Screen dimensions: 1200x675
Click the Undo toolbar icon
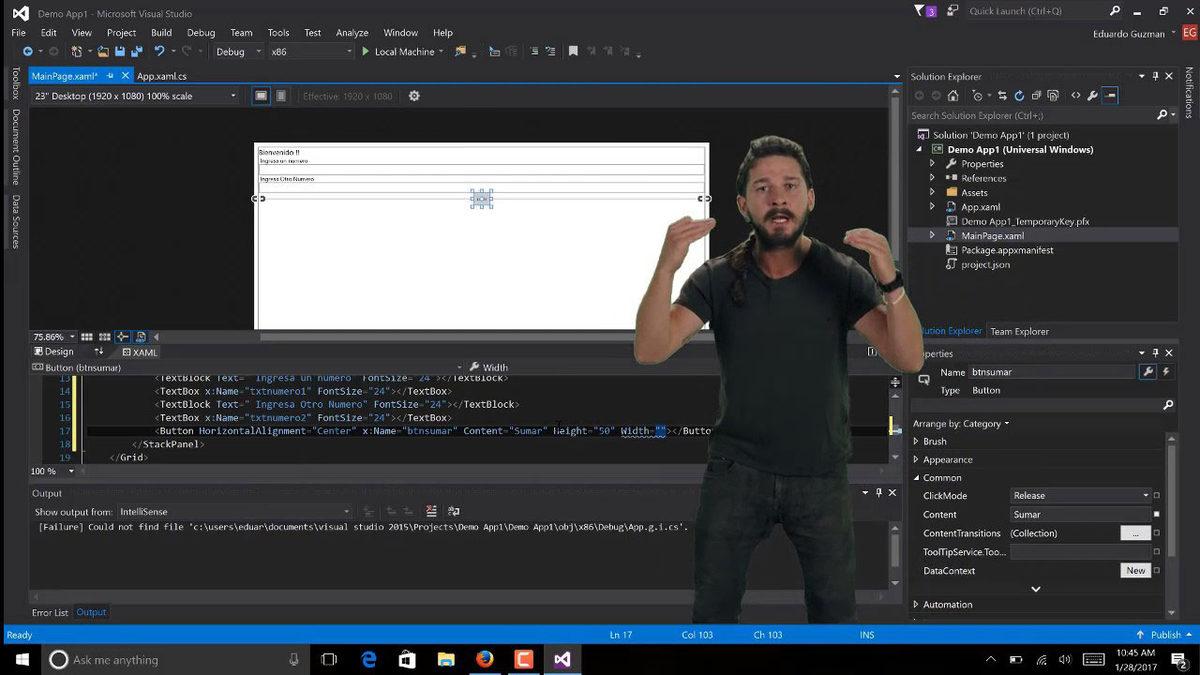158,51
